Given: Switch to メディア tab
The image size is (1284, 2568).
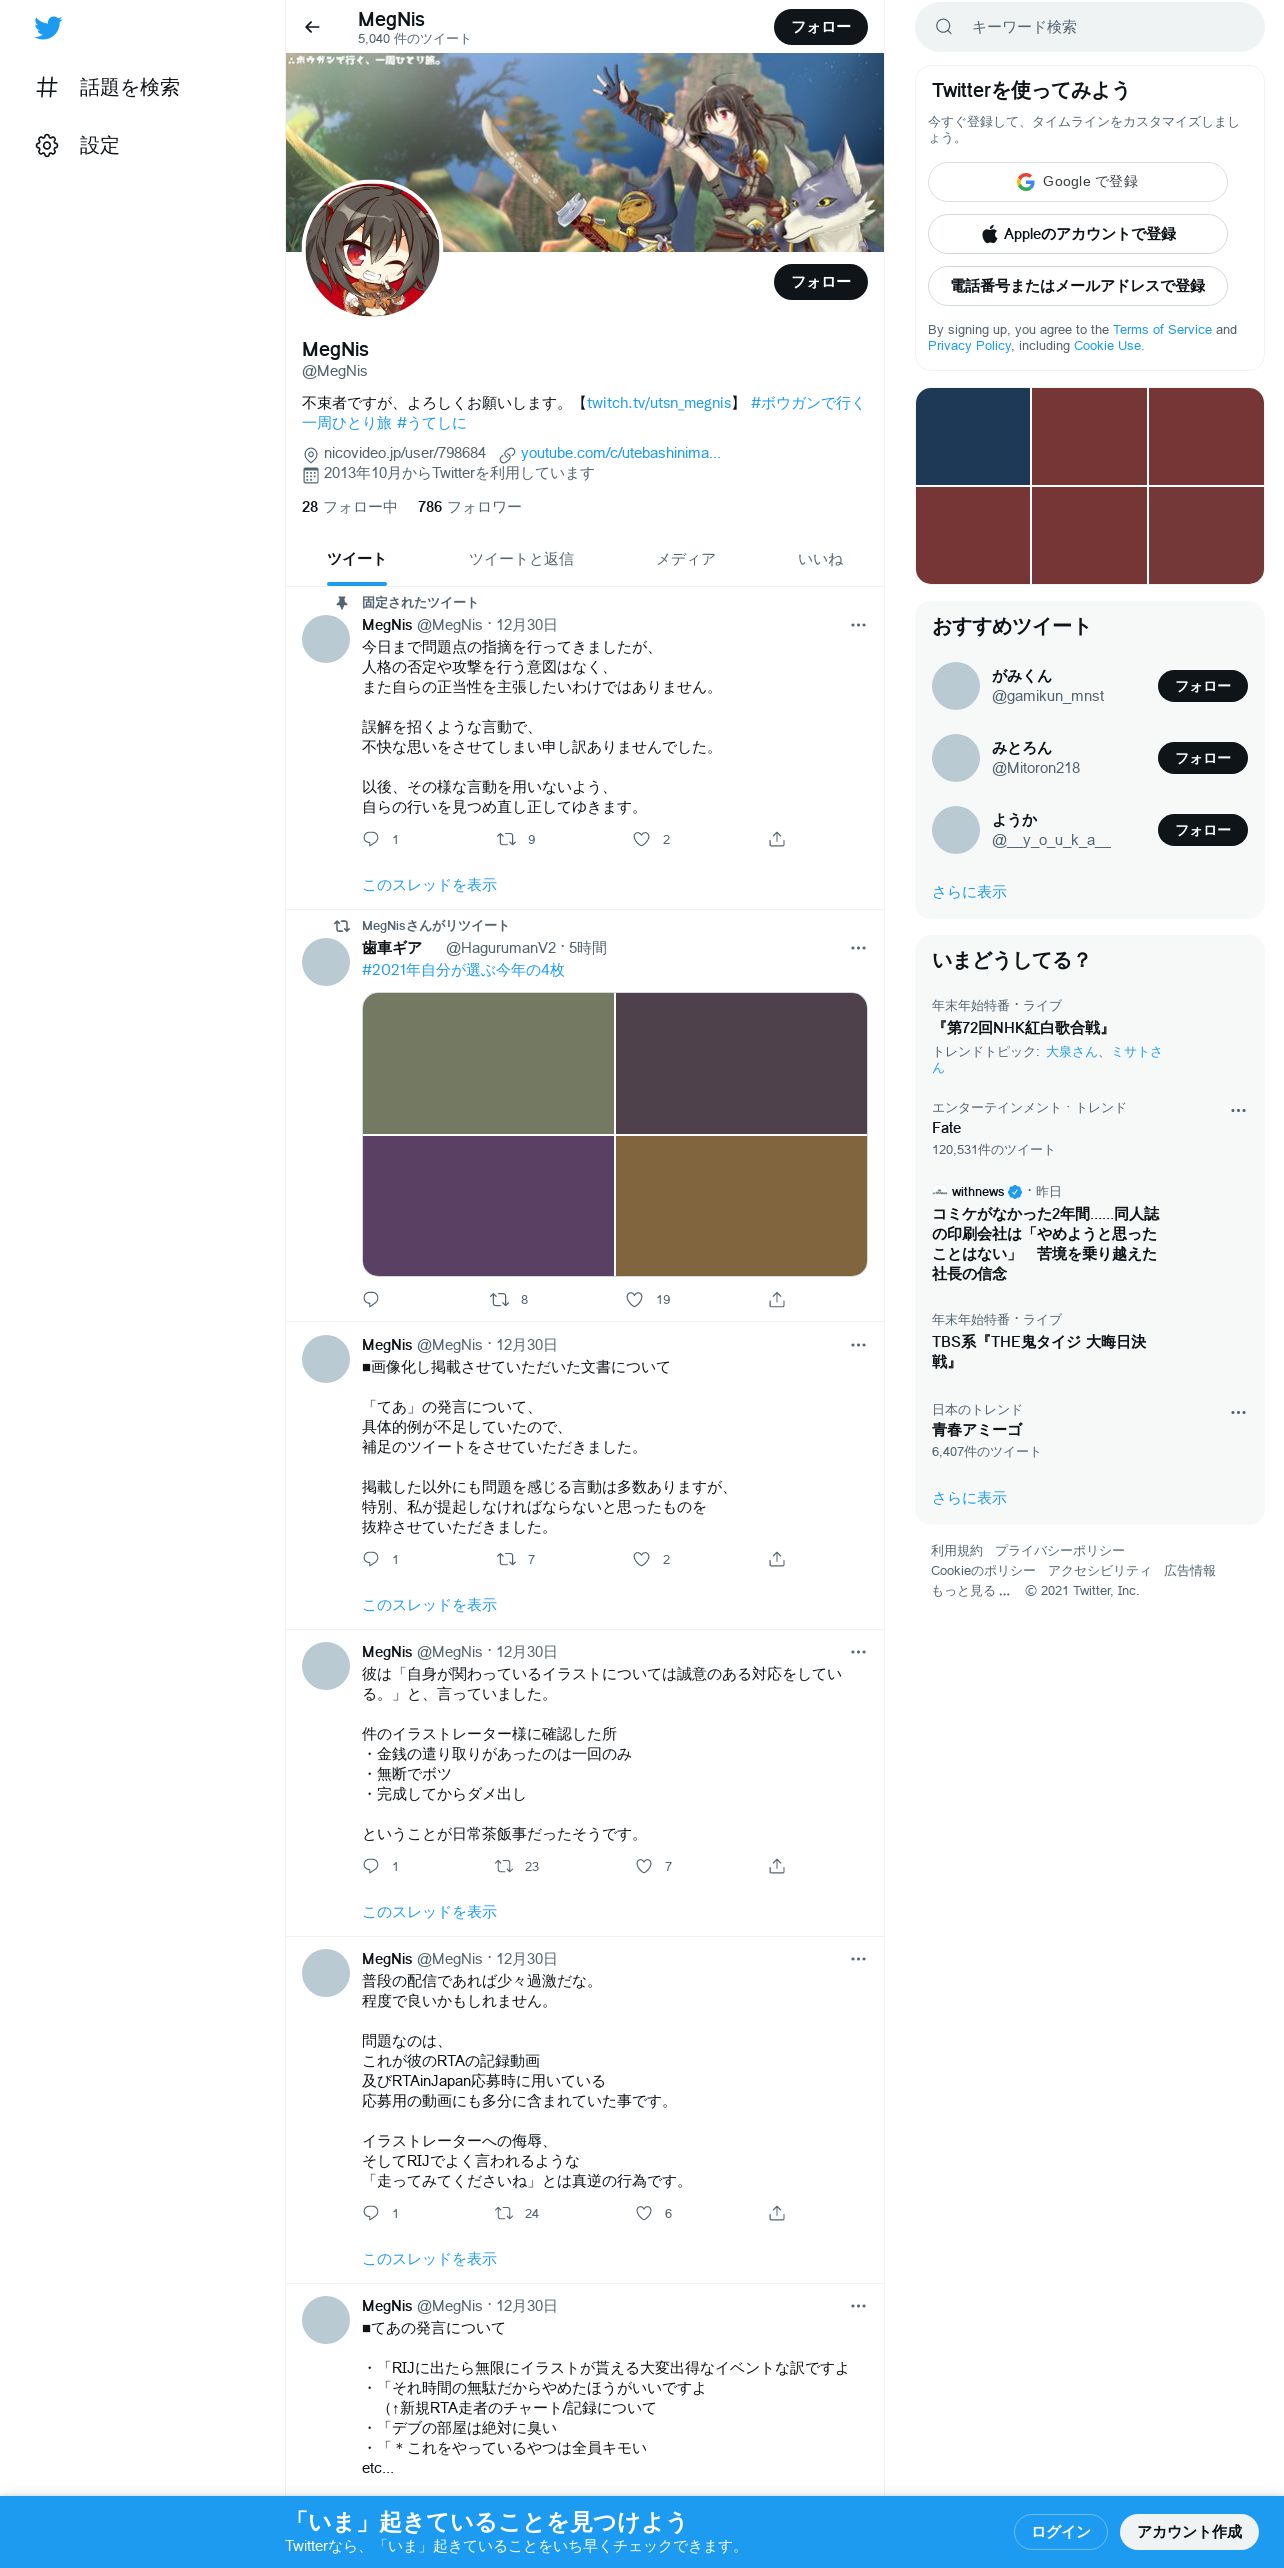Looking at the screenshot, I should (x=686, y=559).
